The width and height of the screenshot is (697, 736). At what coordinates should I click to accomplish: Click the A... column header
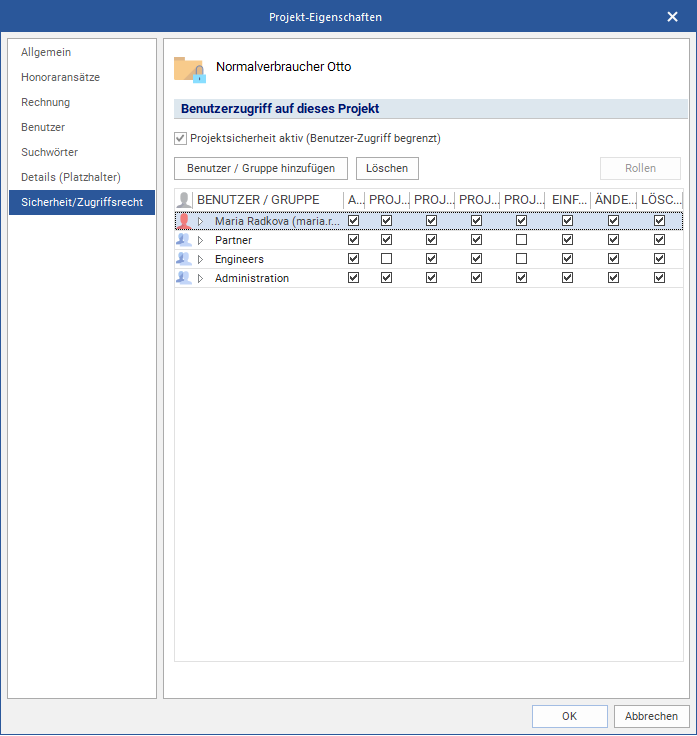coord(355,200)
